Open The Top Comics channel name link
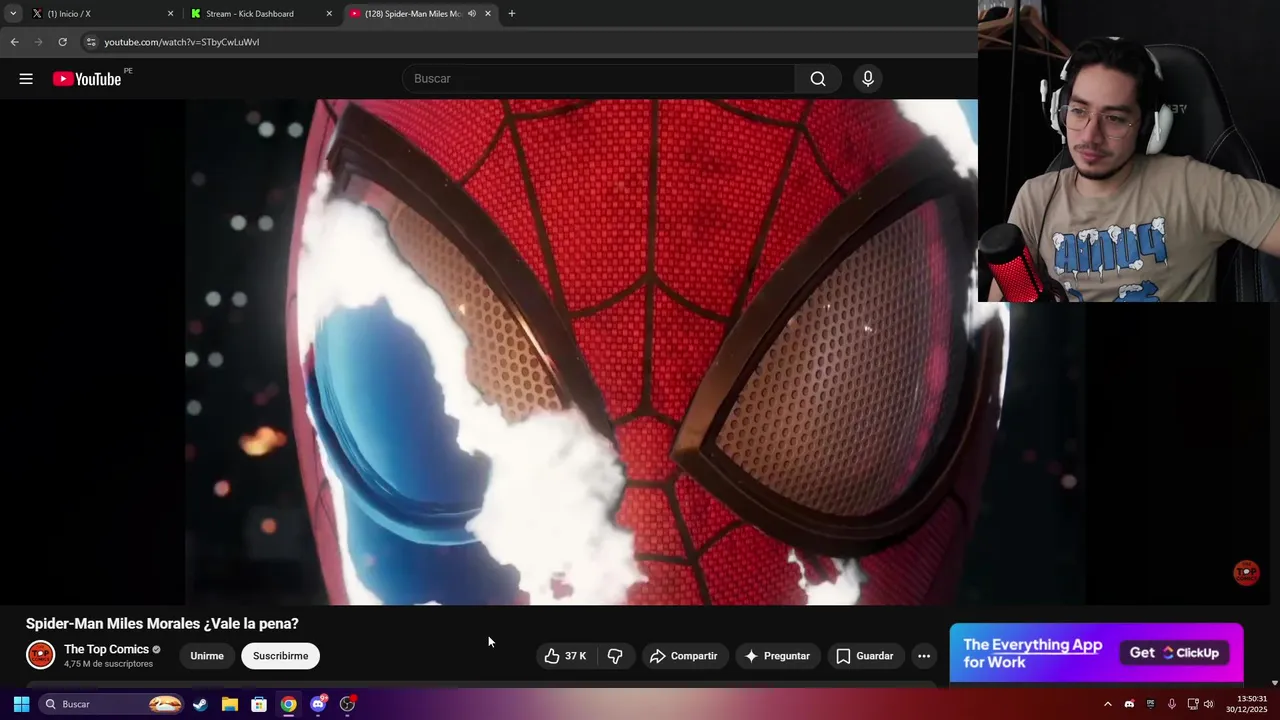Screen dimensions: 1280x720 [x=106, y=649]
